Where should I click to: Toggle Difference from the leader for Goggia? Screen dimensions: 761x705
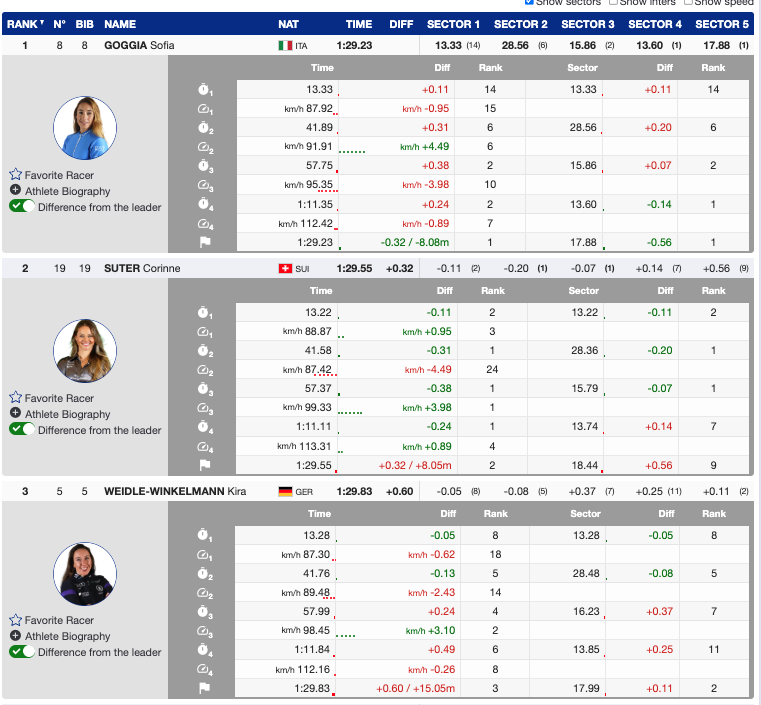click(x=23, y=207)
